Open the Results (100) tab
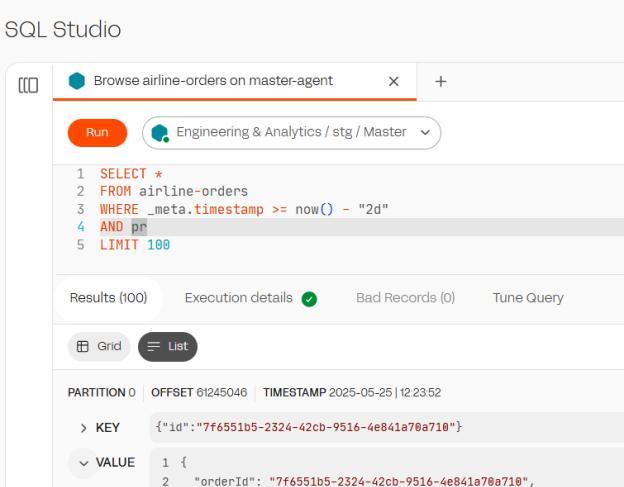 coord(108,298)
